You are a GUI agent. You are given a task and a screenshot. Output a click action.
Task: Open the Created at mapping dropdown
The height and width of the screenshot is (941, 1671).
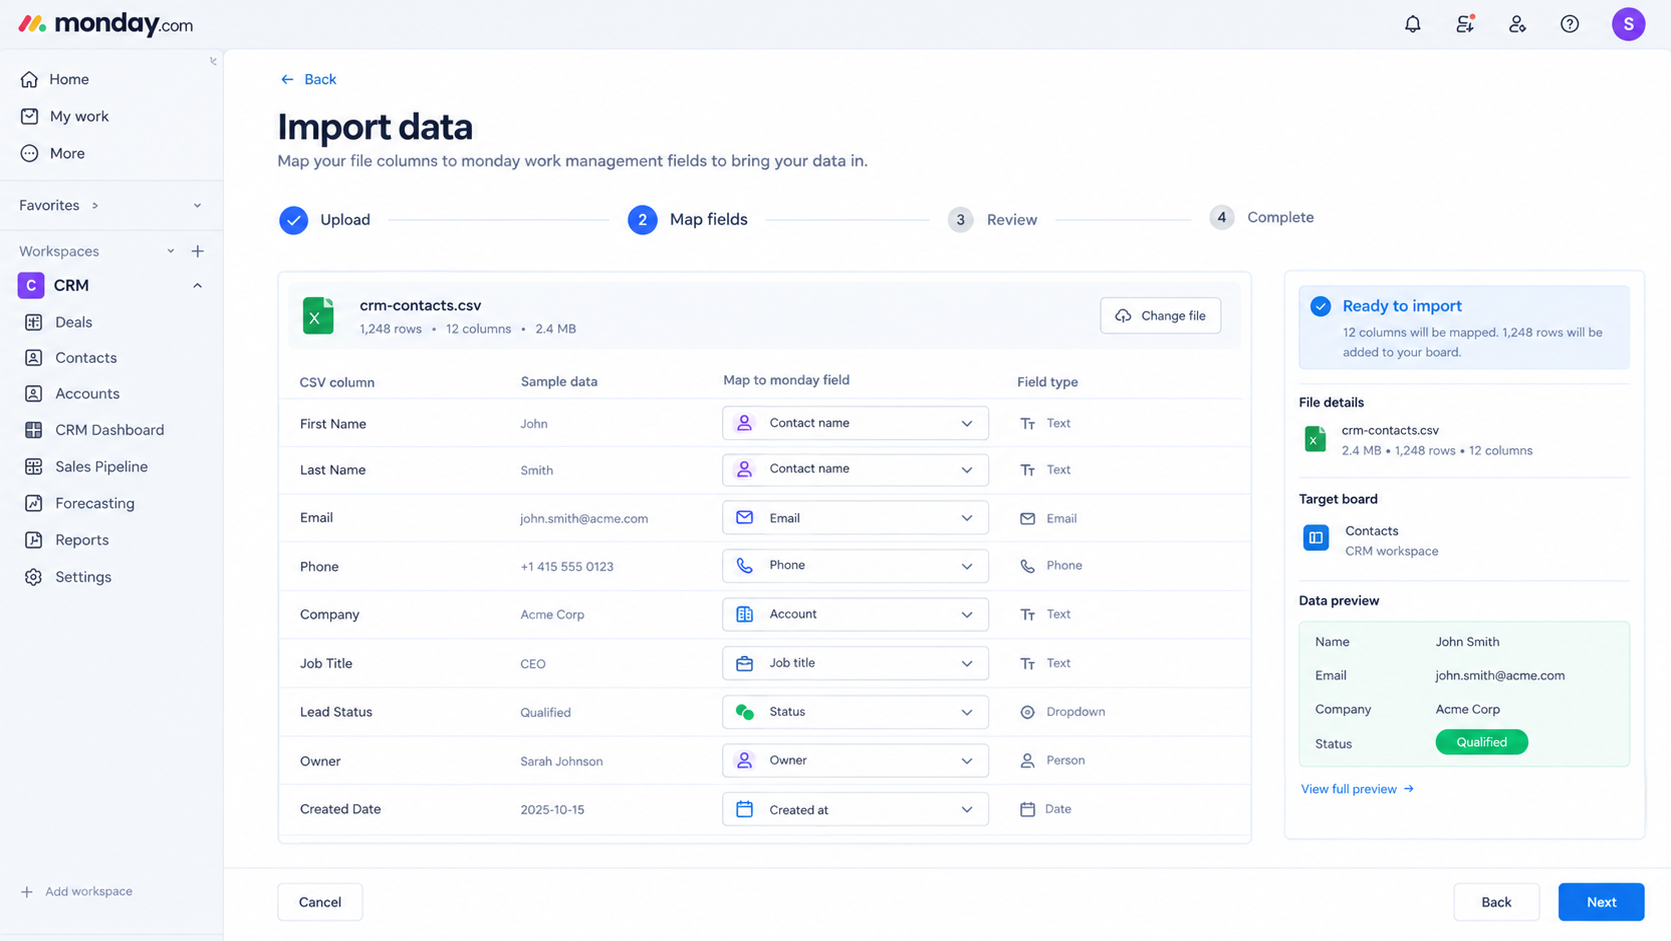point(855,809)
